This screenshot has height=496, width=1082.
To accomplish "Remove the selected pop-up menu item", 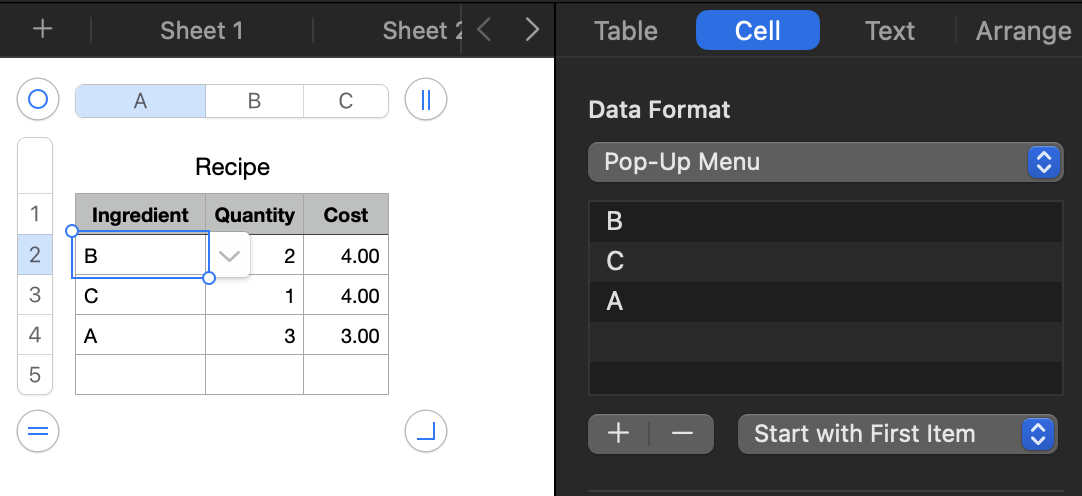I will [682, 434].
